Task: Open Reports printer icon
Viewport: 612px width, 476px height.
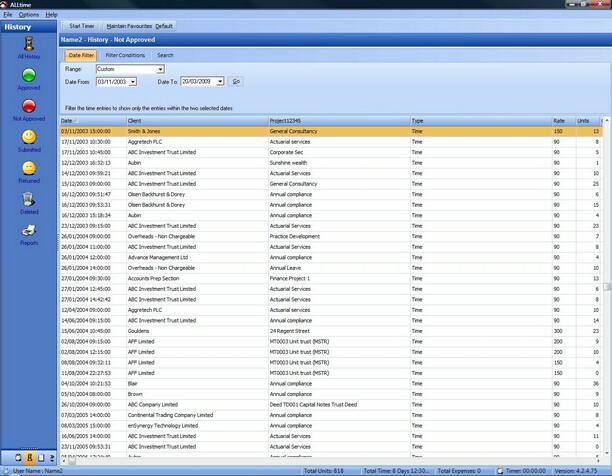Action: (29, 231)
